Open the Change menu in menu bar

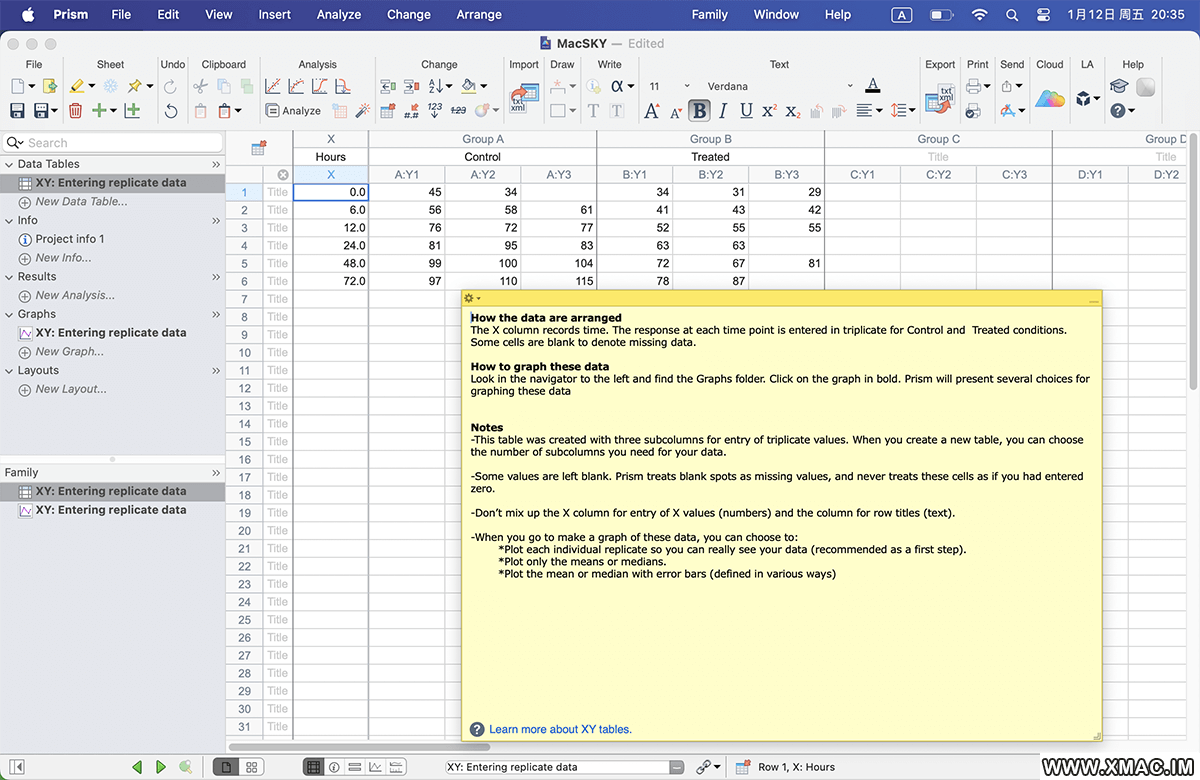[x=409, y=15]
